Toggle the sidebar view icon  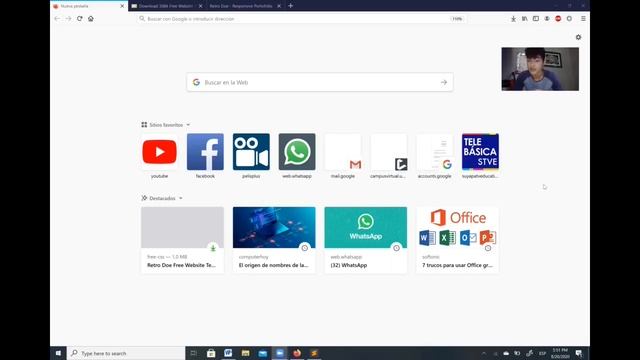(x=536, y=19)
